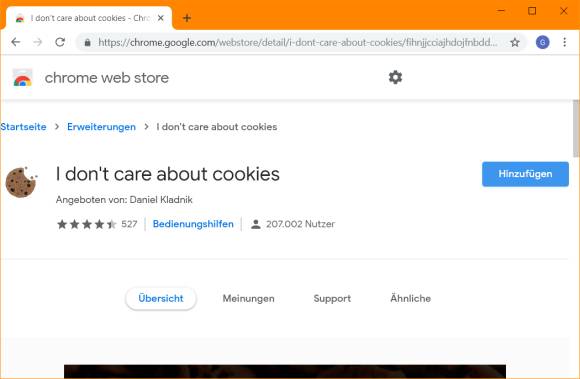This screenshot has width=580, height=379.
Task: Reload the page with the refresh icon
Action: pos(60,42)
